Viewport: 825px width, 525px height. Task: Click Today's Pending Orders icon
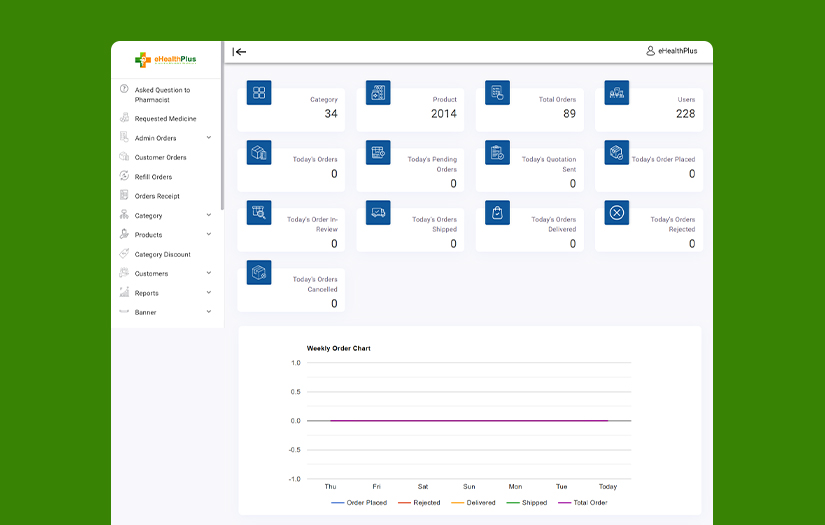point(378,153)
